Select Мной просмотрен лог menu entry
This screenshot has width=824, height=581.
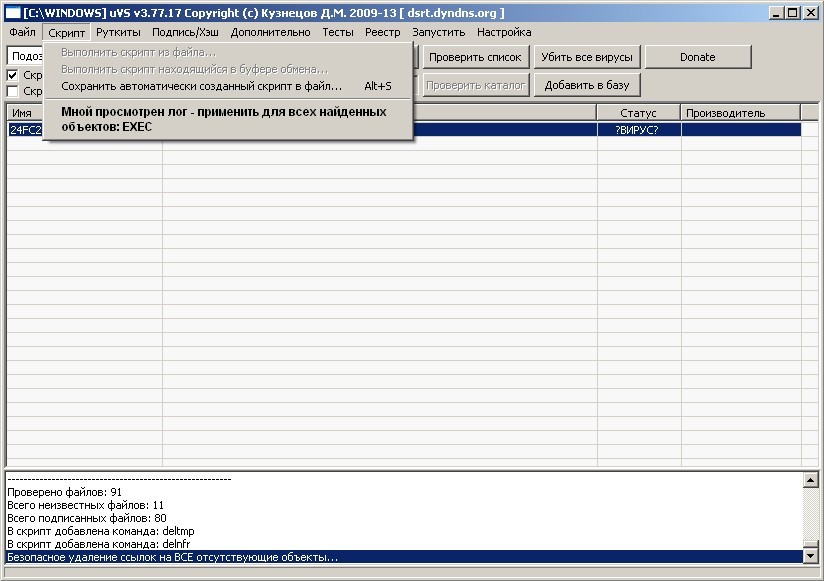click(x=227, y=119)
